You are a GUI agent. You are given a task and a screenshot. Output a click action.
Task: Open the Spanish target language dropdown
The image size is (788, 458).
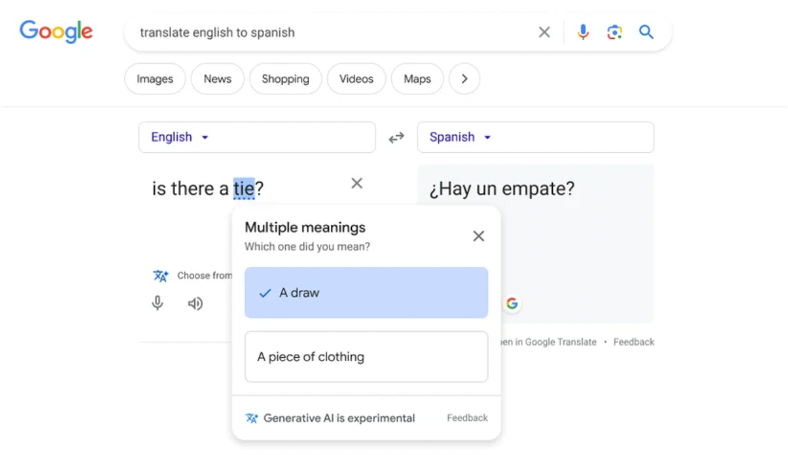click(x=536, y=137)
